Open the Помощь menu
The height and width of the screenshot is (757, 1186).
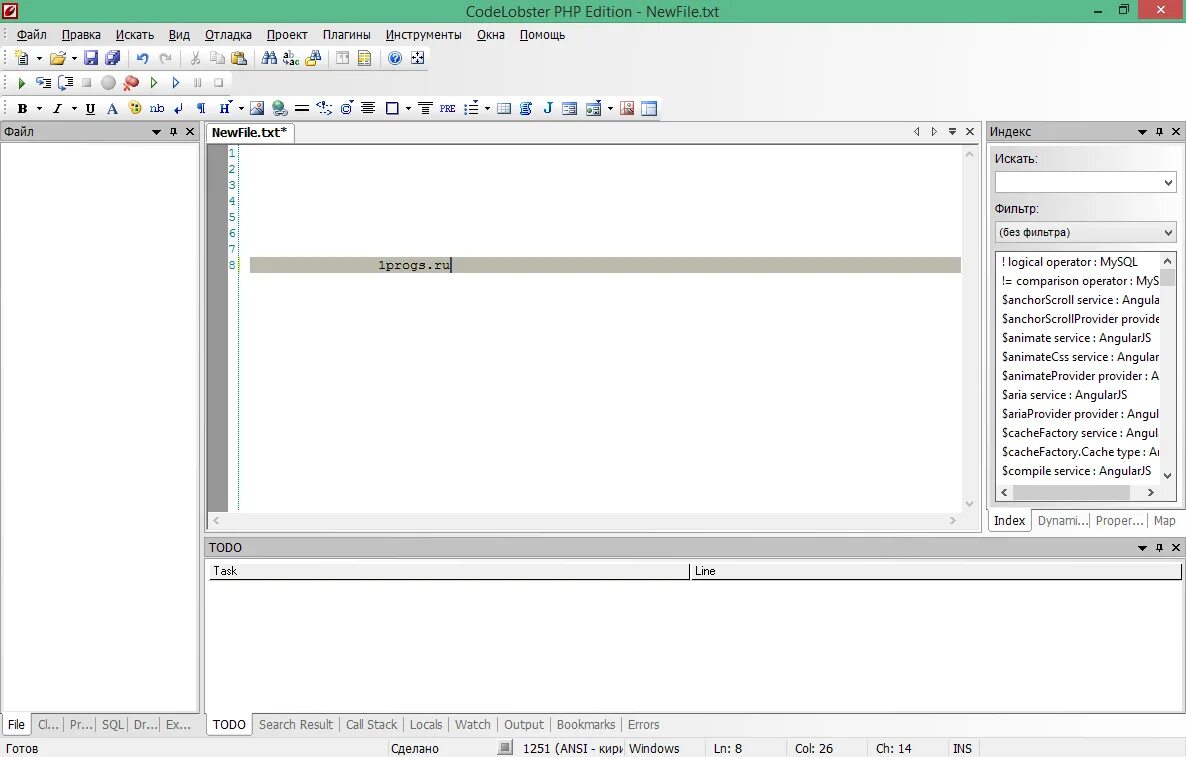542,35
